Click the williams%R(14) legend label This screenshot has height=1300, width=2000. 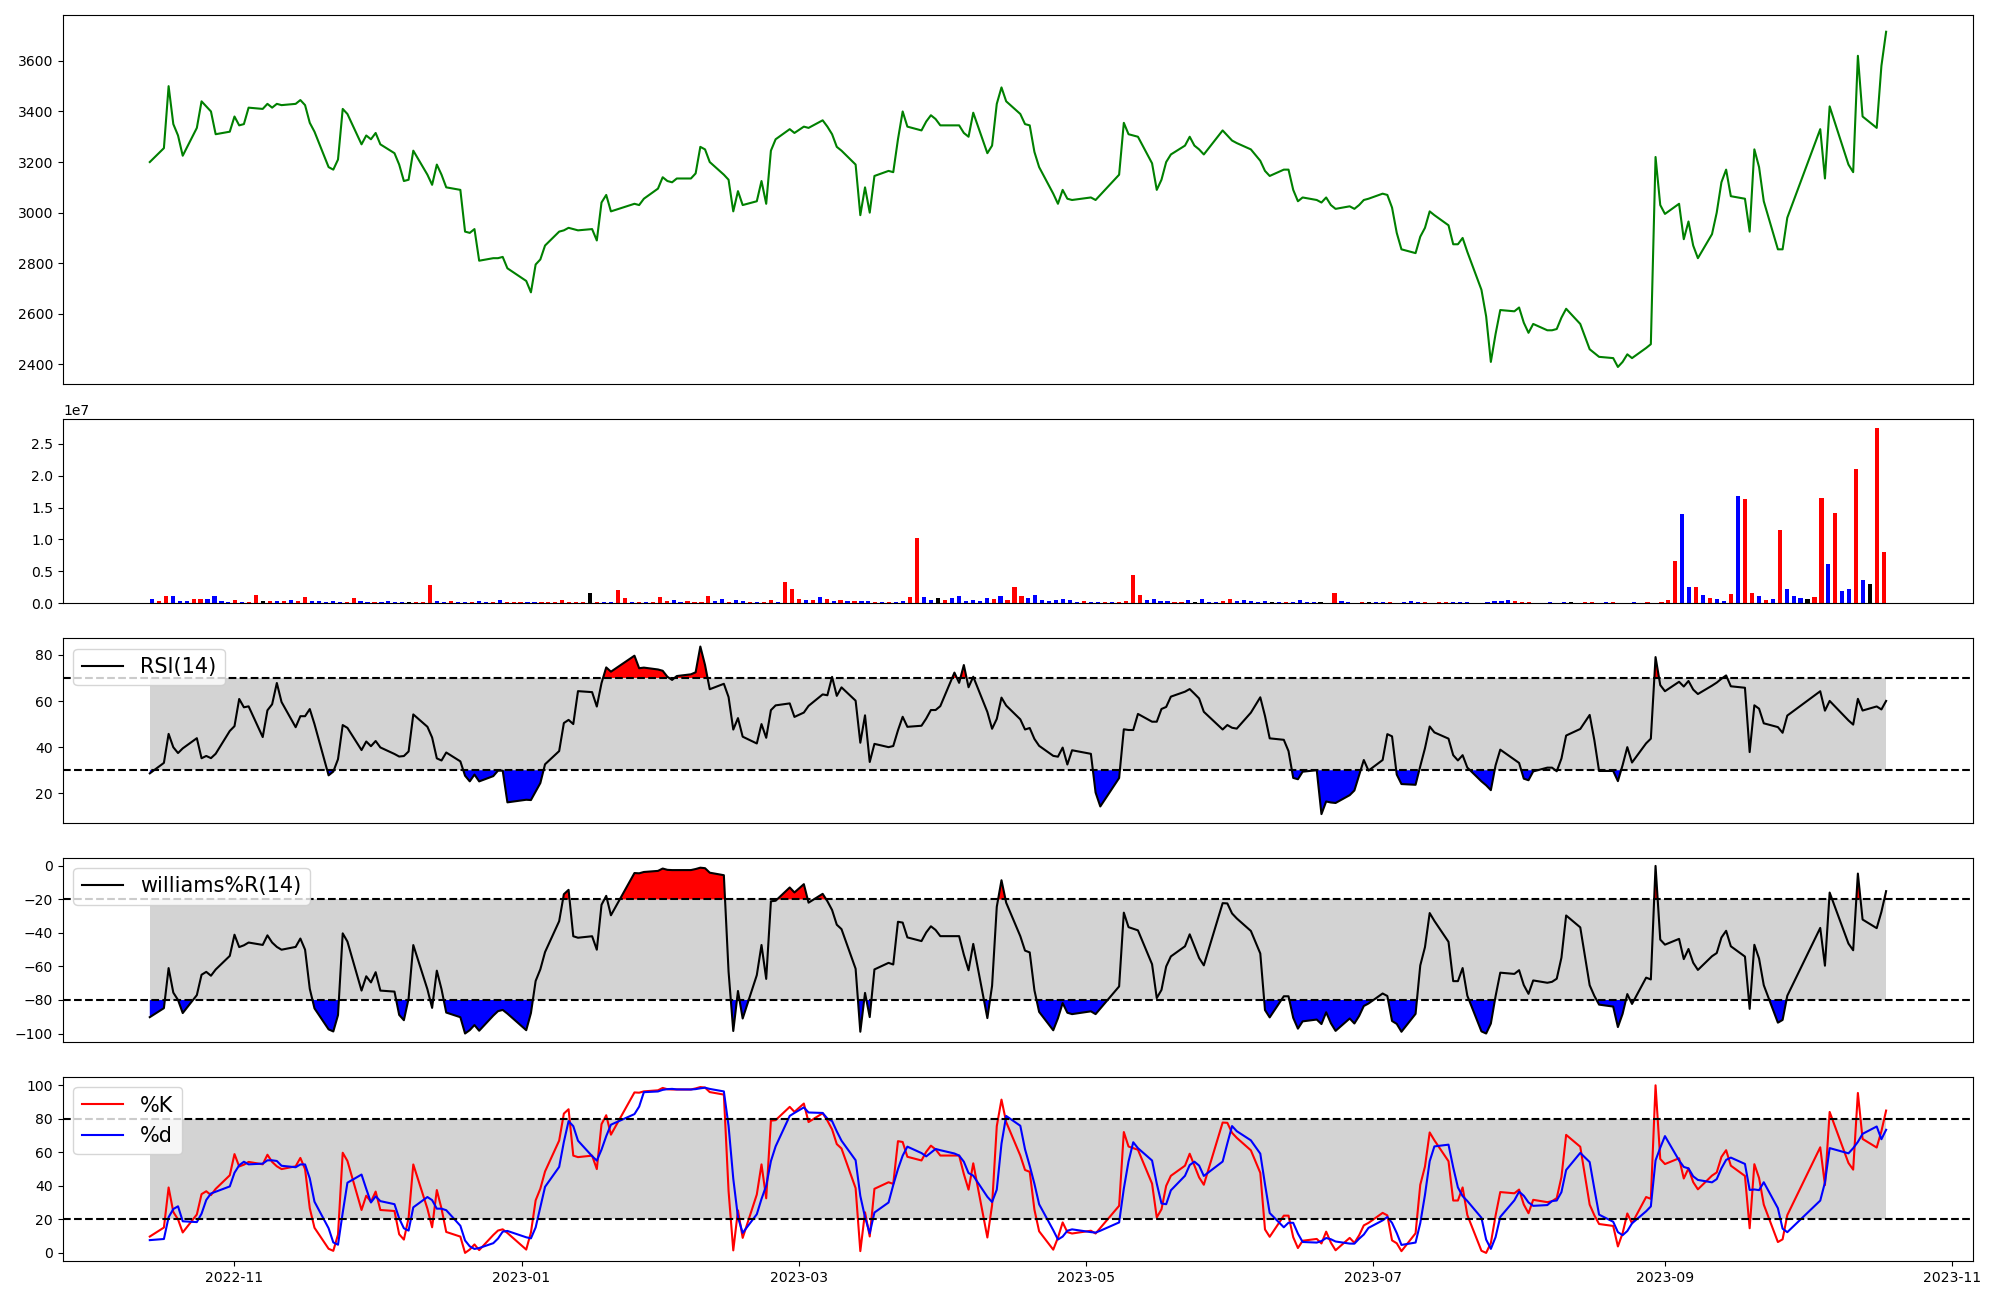[x=220, y=885]
